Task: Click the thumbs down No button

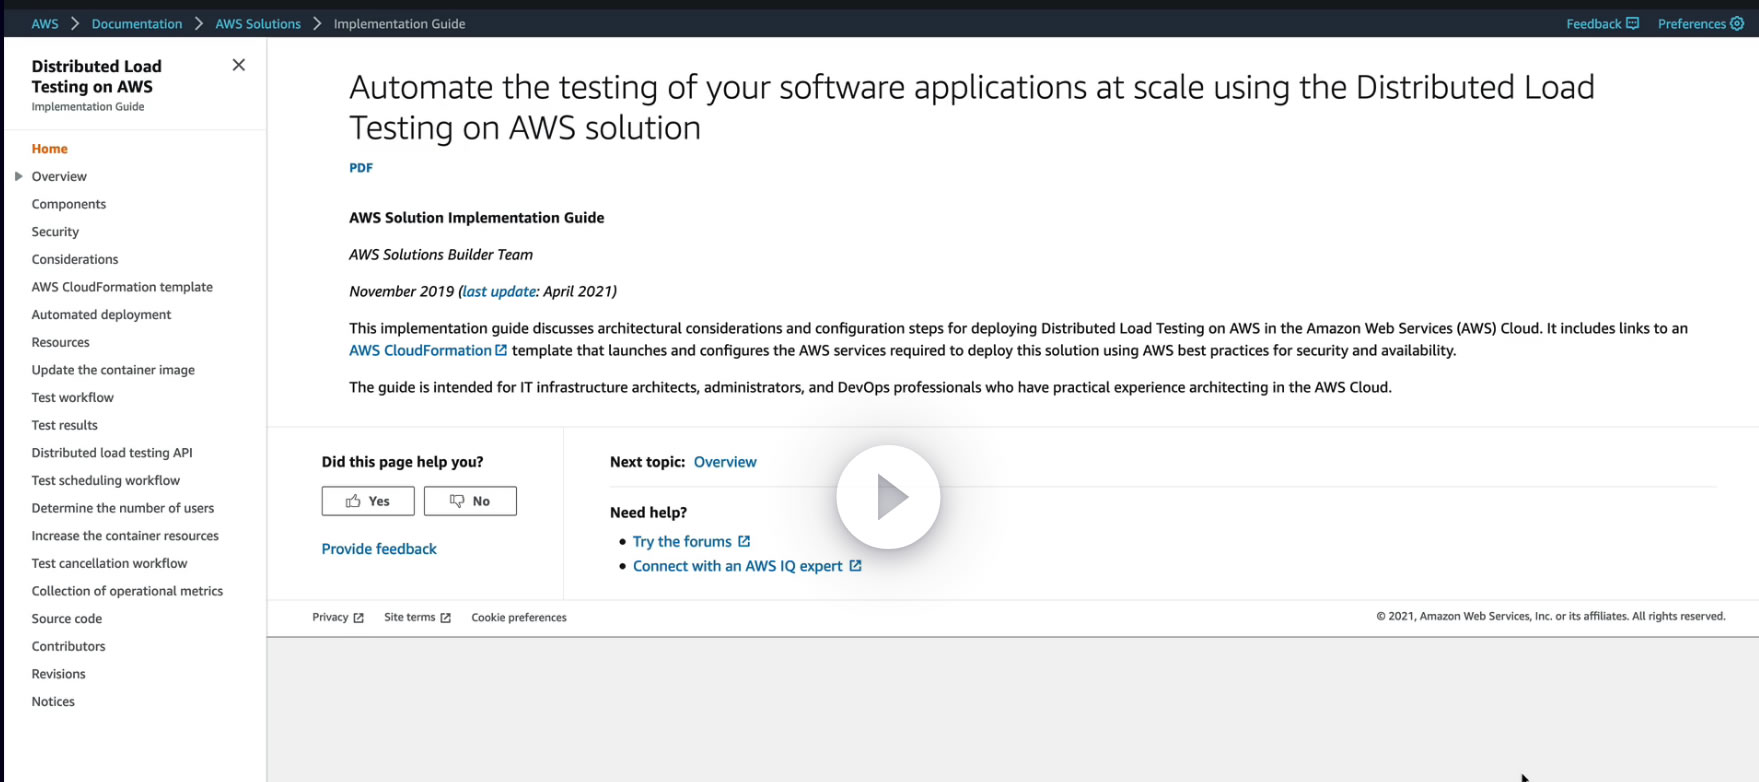Action: click(470, 501)
